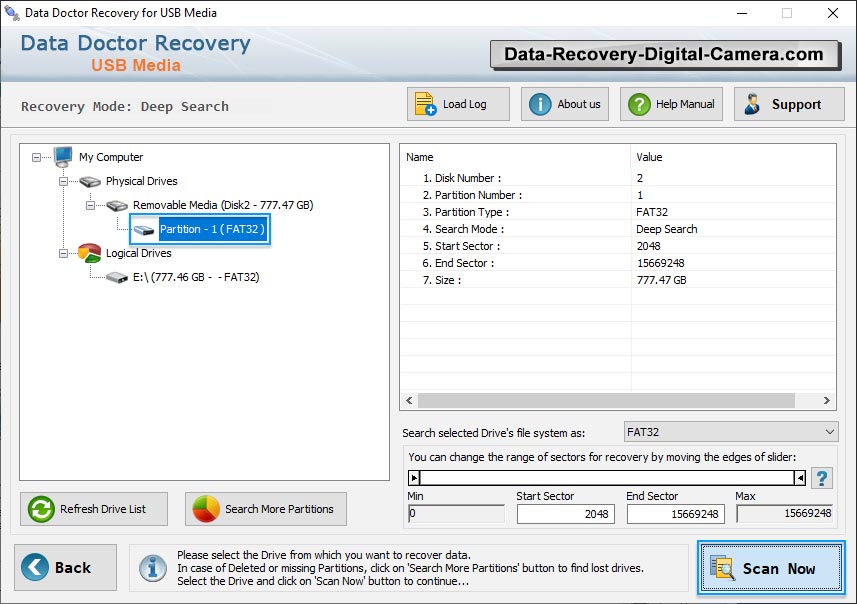
Task: Click the Name column header
Action: pyautogui.click(x=515, y=157)
